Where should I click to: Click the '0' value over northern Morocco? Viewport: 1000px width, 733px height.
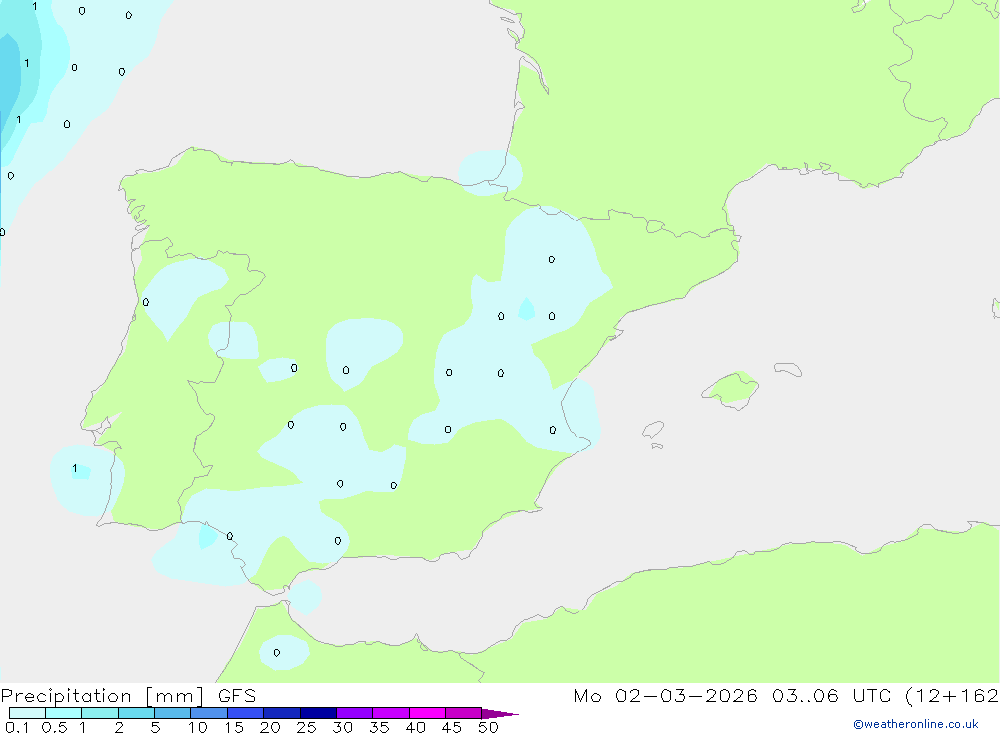pos(277,653)
